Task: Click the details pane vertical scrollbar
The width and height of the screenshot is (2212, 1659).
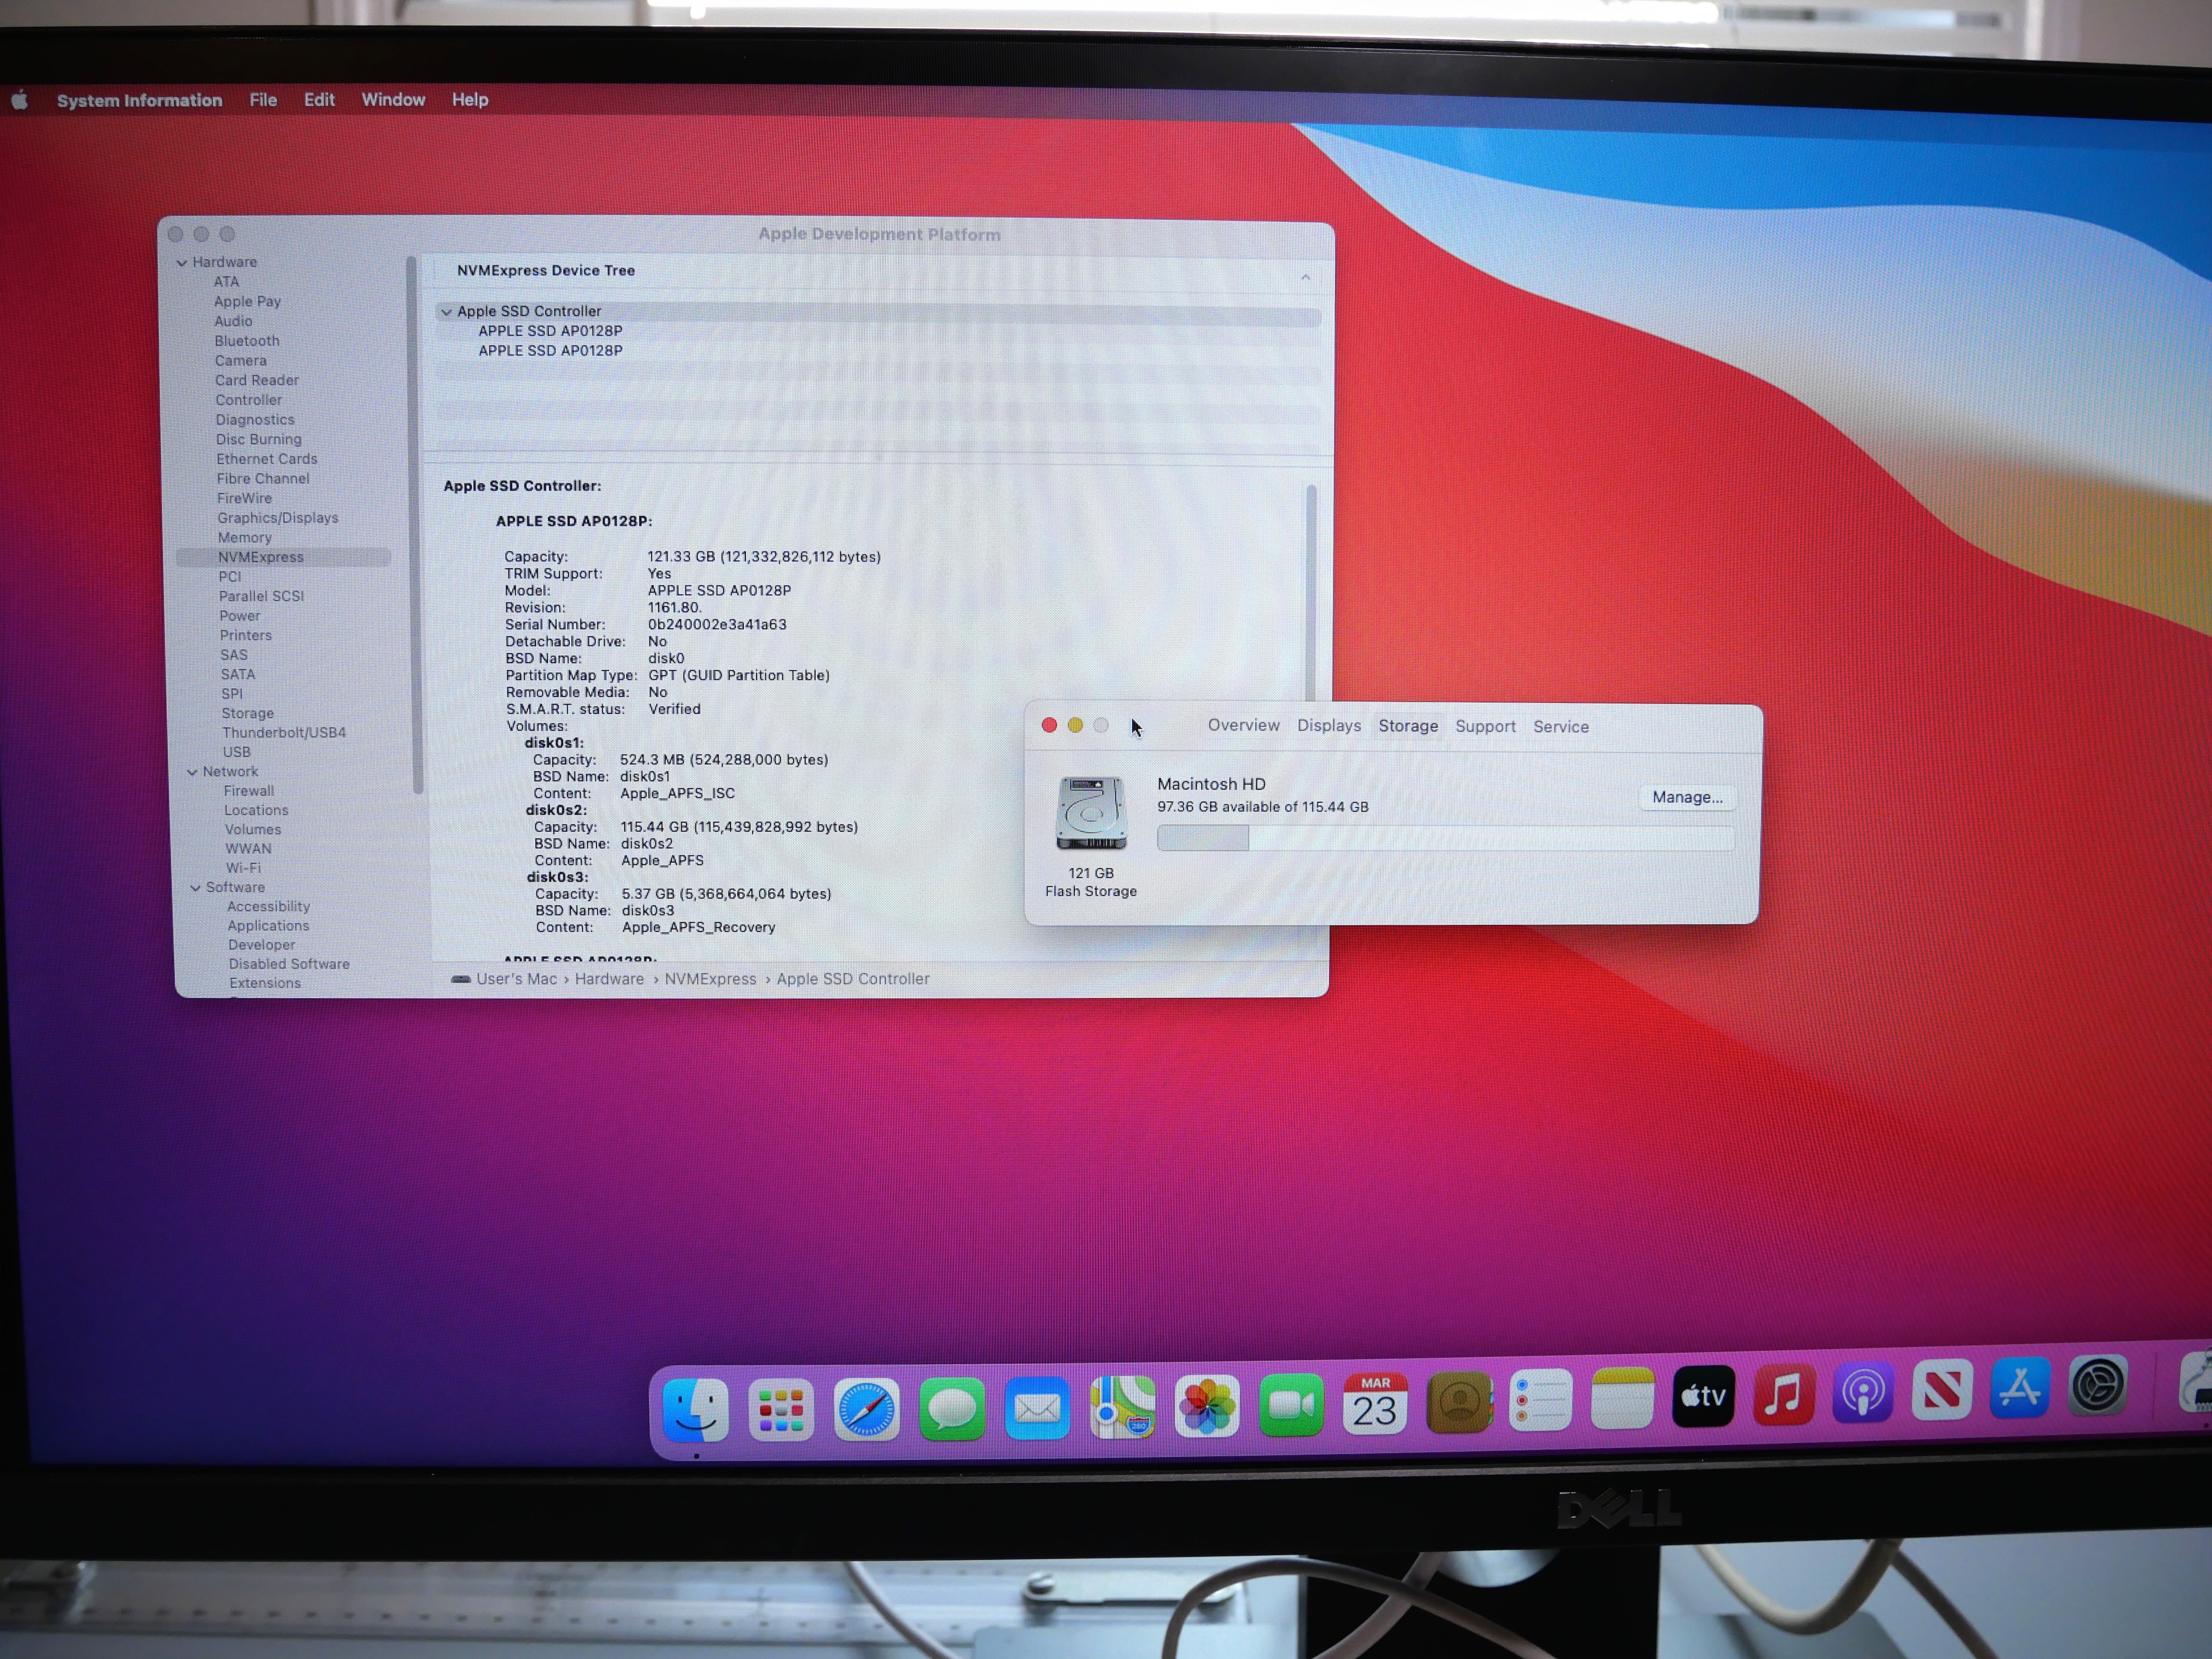Action: (x=1311, y=594)
